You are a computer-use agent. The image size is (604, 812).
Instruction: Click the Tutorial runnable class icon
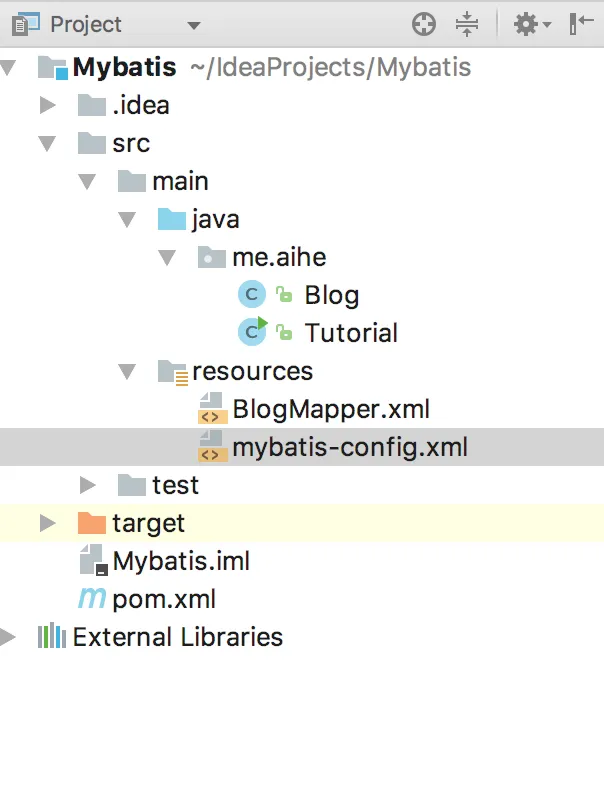click(x=252, y=333)
